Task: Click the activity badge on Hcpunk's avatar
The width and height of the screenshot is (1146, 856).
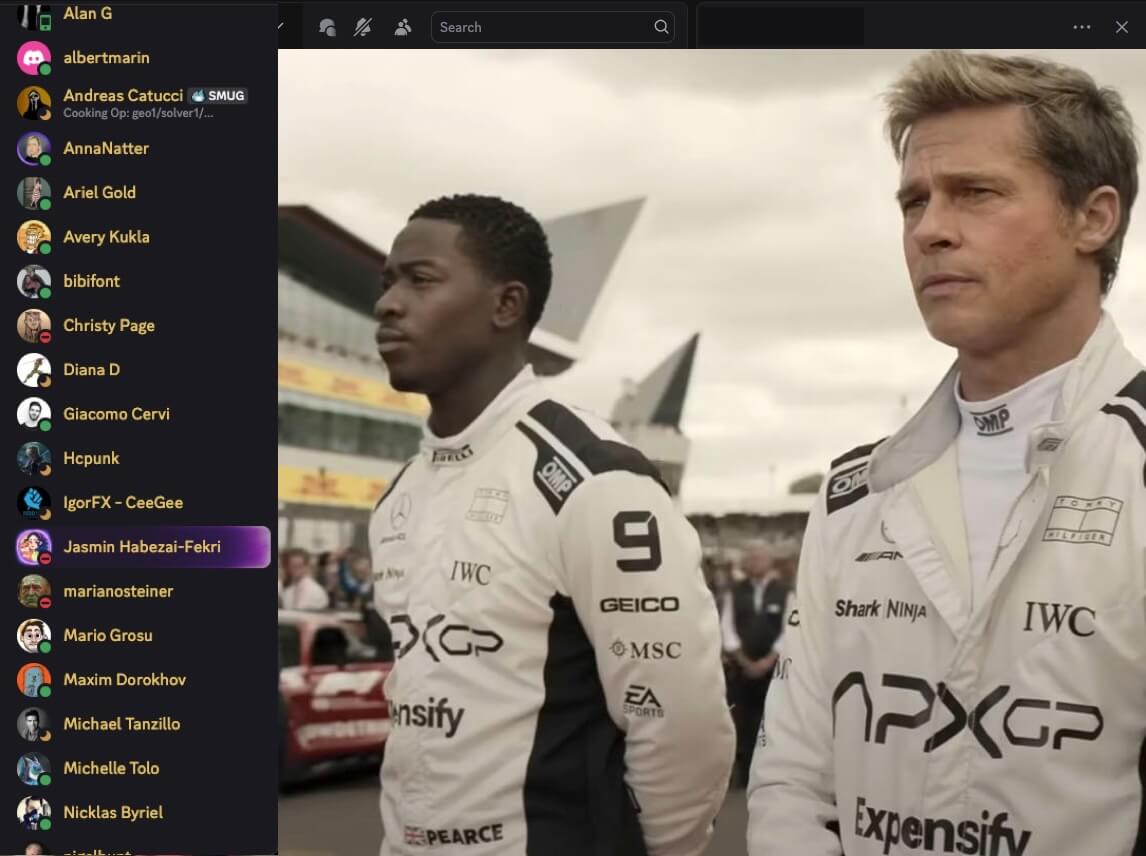Action: [x=45, y=469]
